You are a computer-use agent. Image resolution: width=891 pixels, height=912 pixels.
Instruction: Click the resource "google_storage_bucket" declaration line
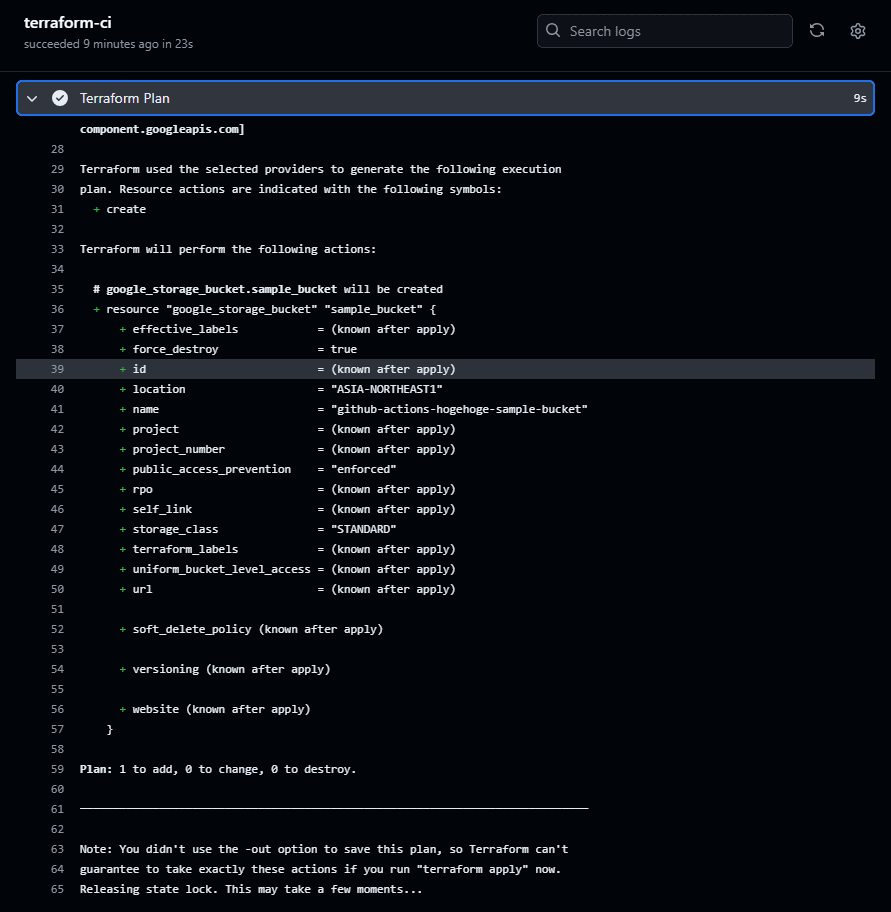pos(264,309)
